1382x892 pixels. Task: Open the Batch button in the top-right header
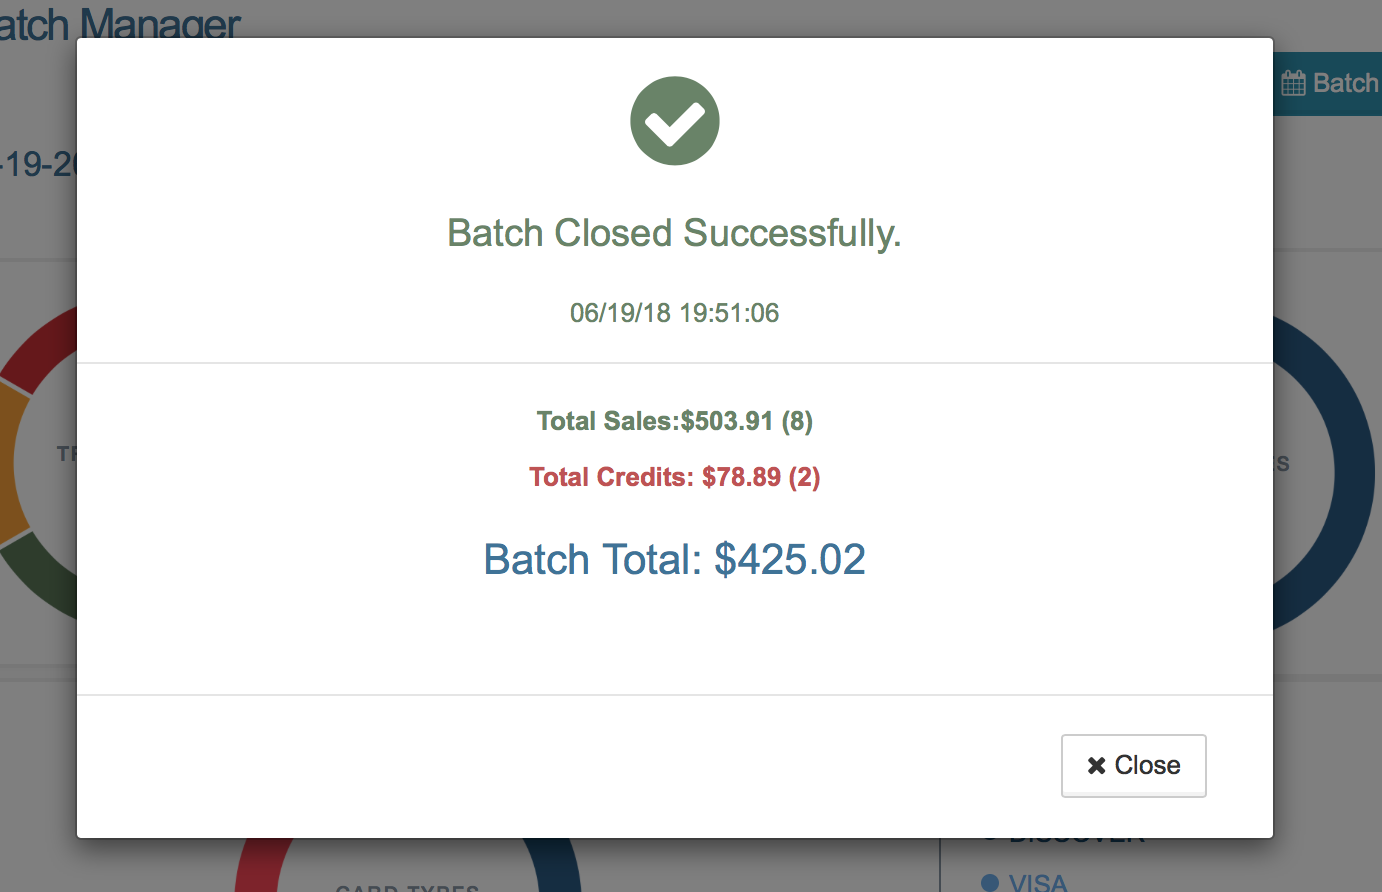1330,82
